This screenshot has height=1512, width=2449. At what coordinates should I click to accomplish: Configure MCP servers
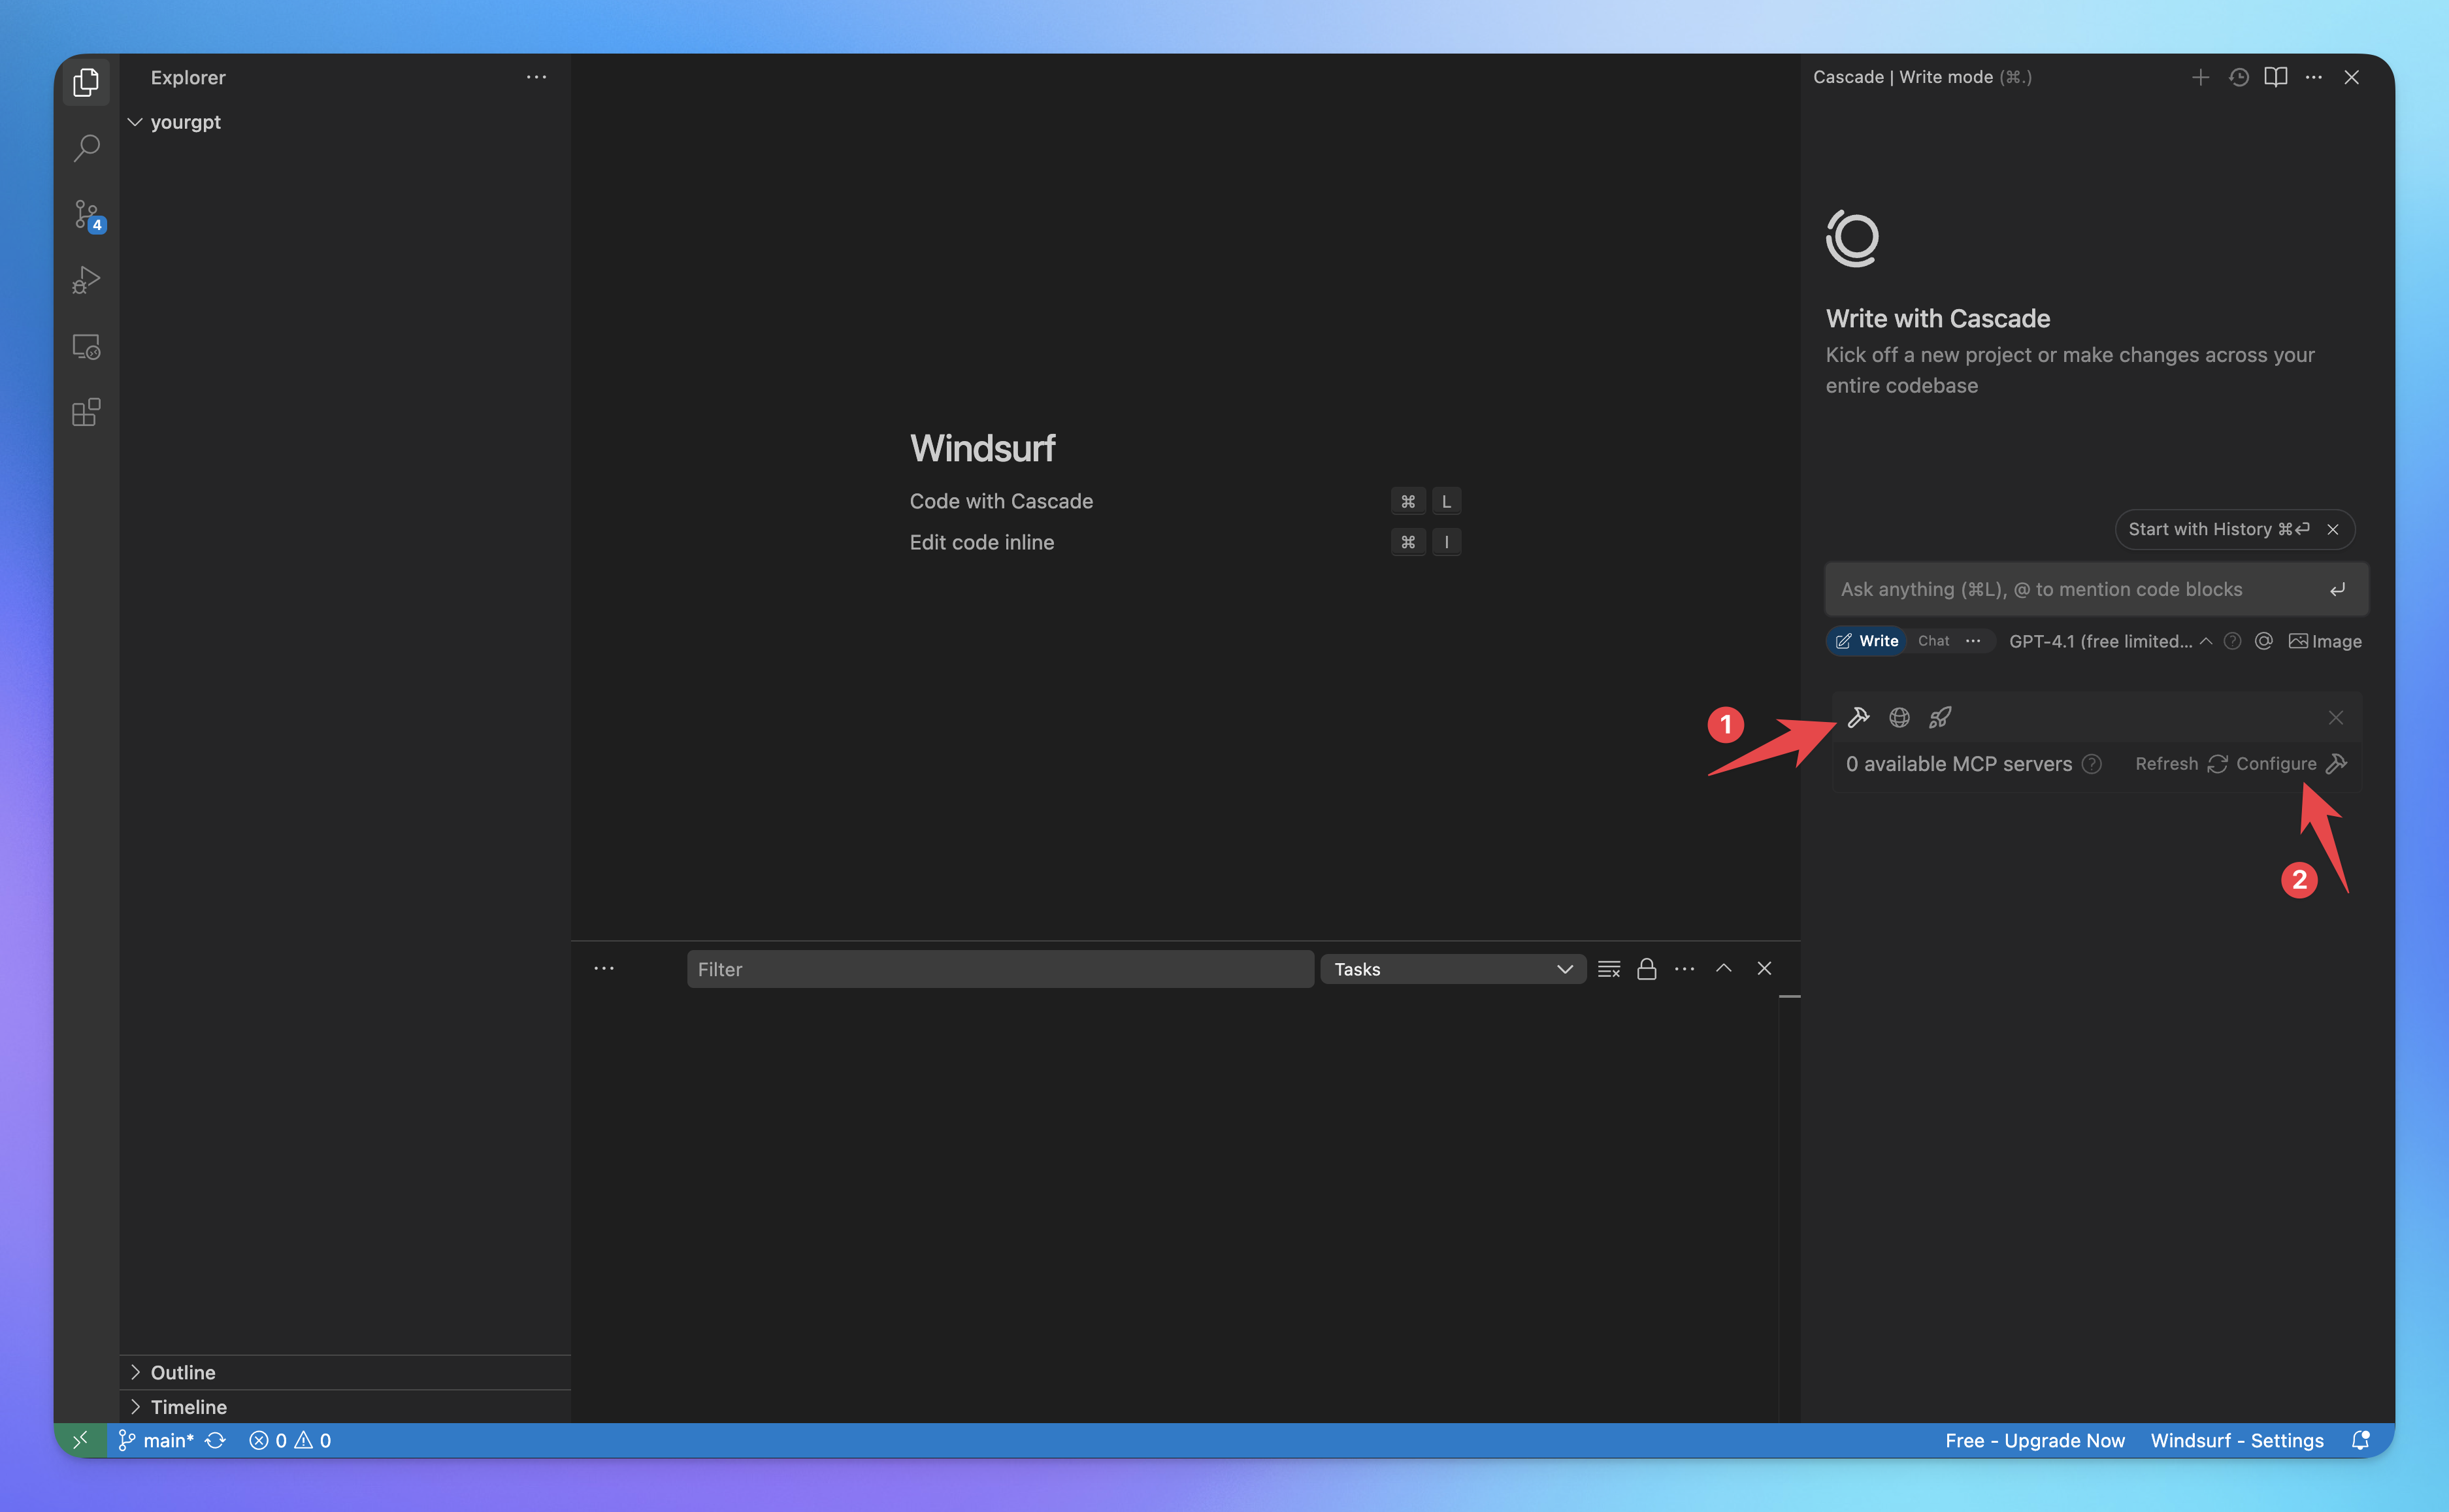pos(2291,764)
